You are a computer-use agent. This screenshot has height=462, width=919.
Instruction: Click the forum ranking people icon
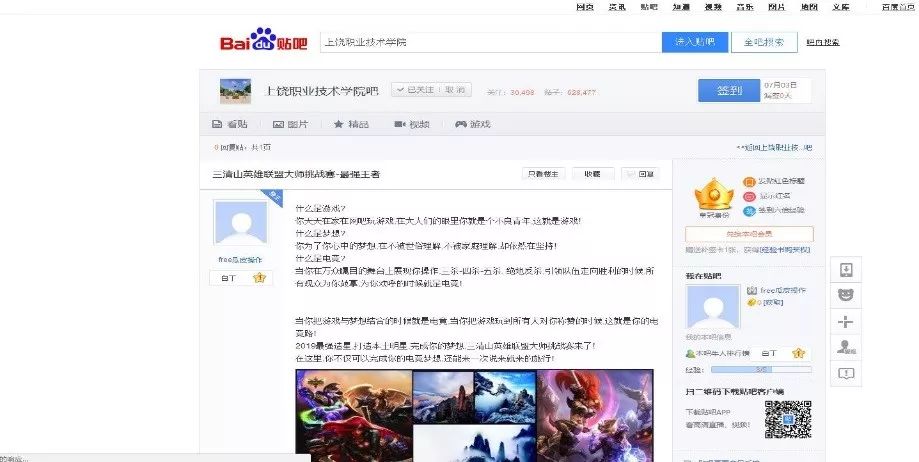coord(690,354)
